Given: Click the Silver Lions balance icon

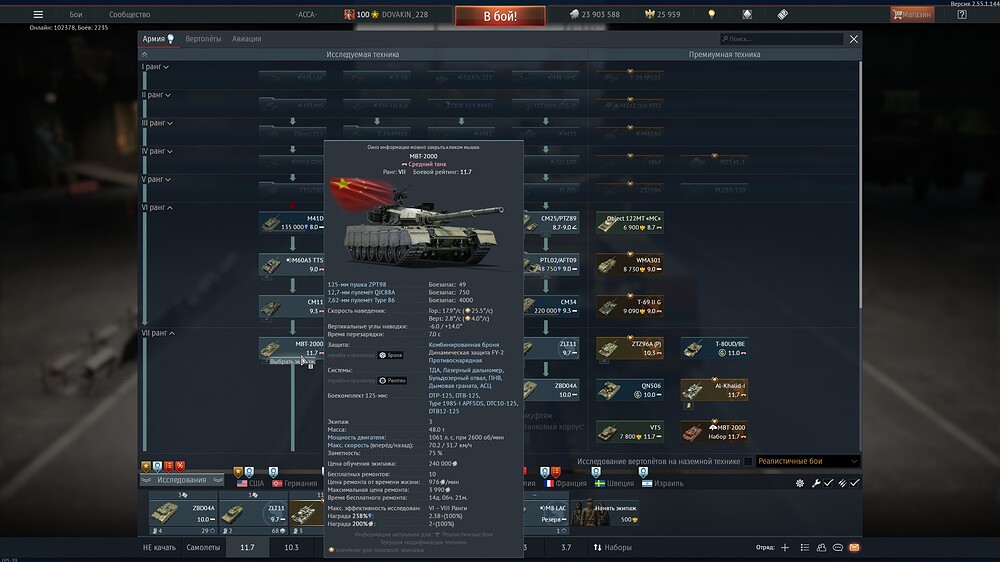Looking at the screenshot, I should [574, 14].
